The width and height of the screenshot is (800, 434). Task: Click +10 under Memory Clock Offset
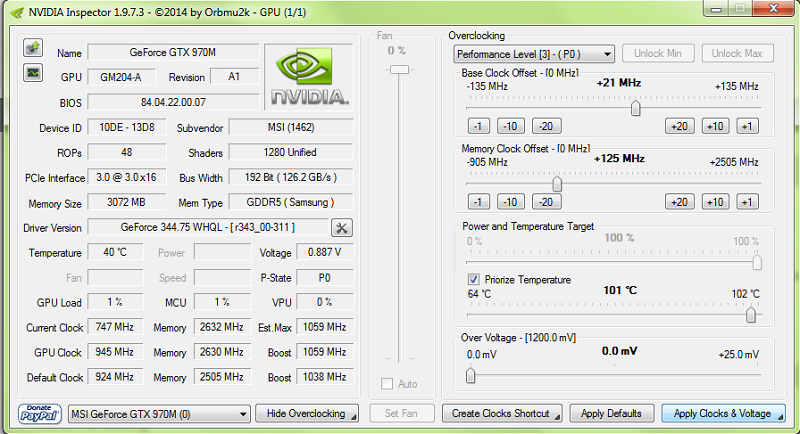715,202
